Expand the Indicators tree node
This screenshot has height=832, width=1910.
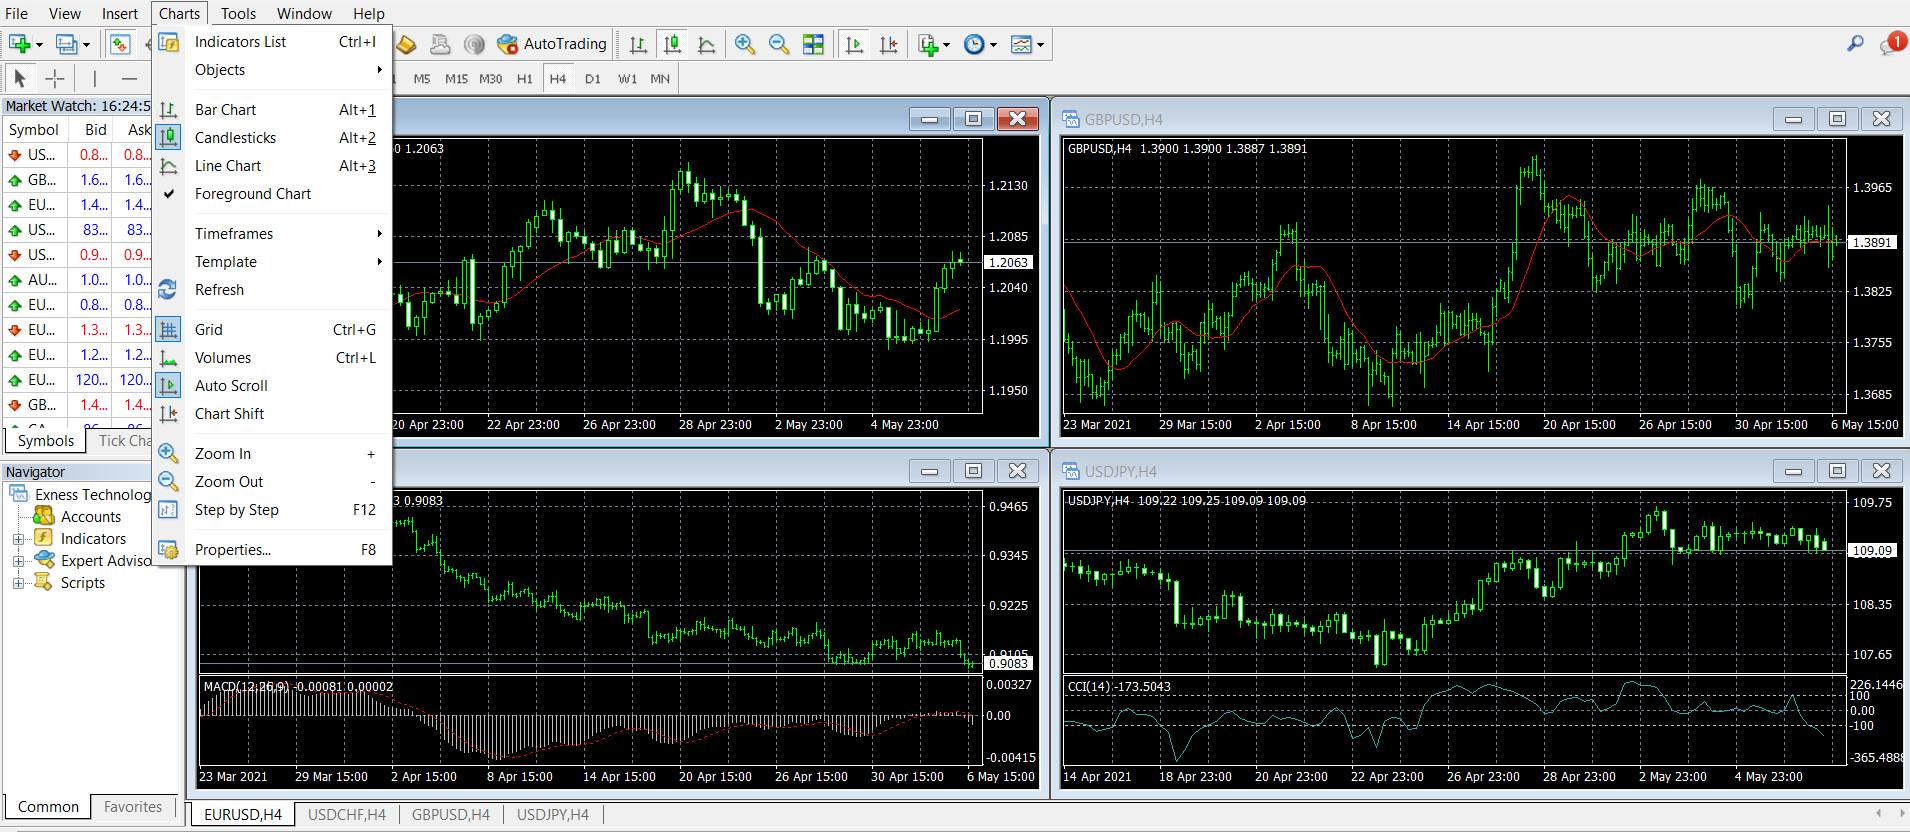(x=18, y=539)
